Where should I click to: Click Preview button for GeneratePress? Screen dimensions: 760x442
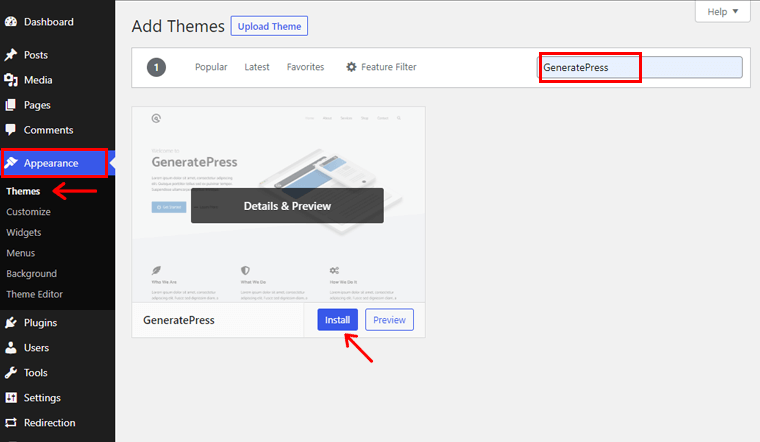(389, 320)
